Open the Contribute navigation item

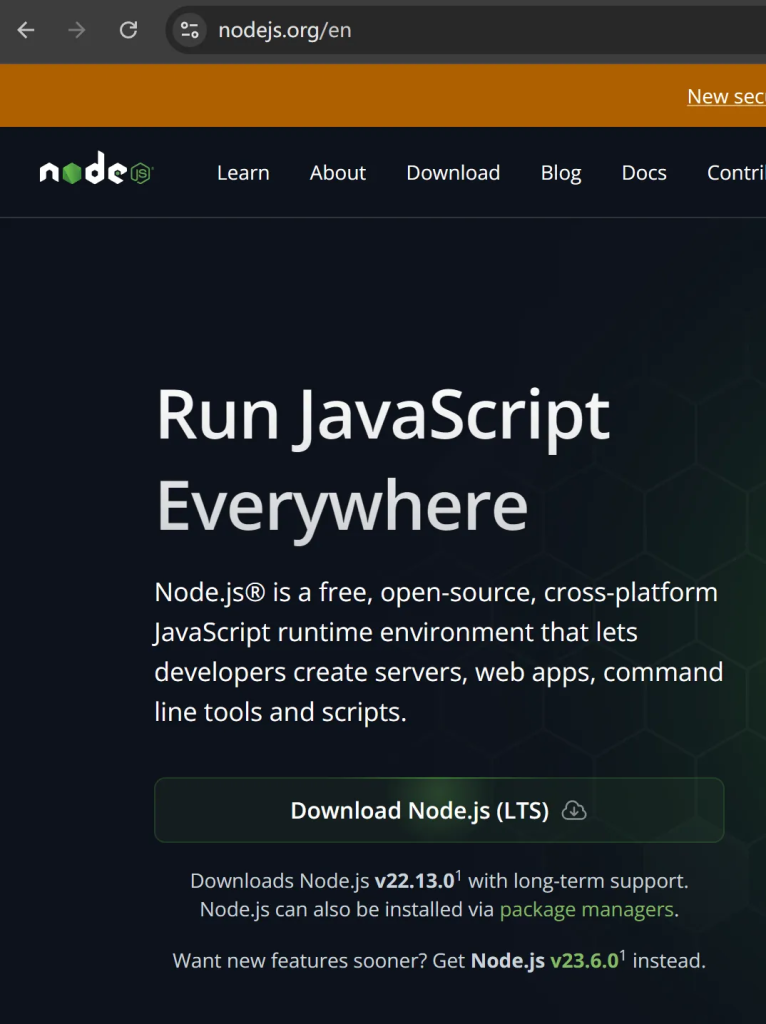pos(736,173)
